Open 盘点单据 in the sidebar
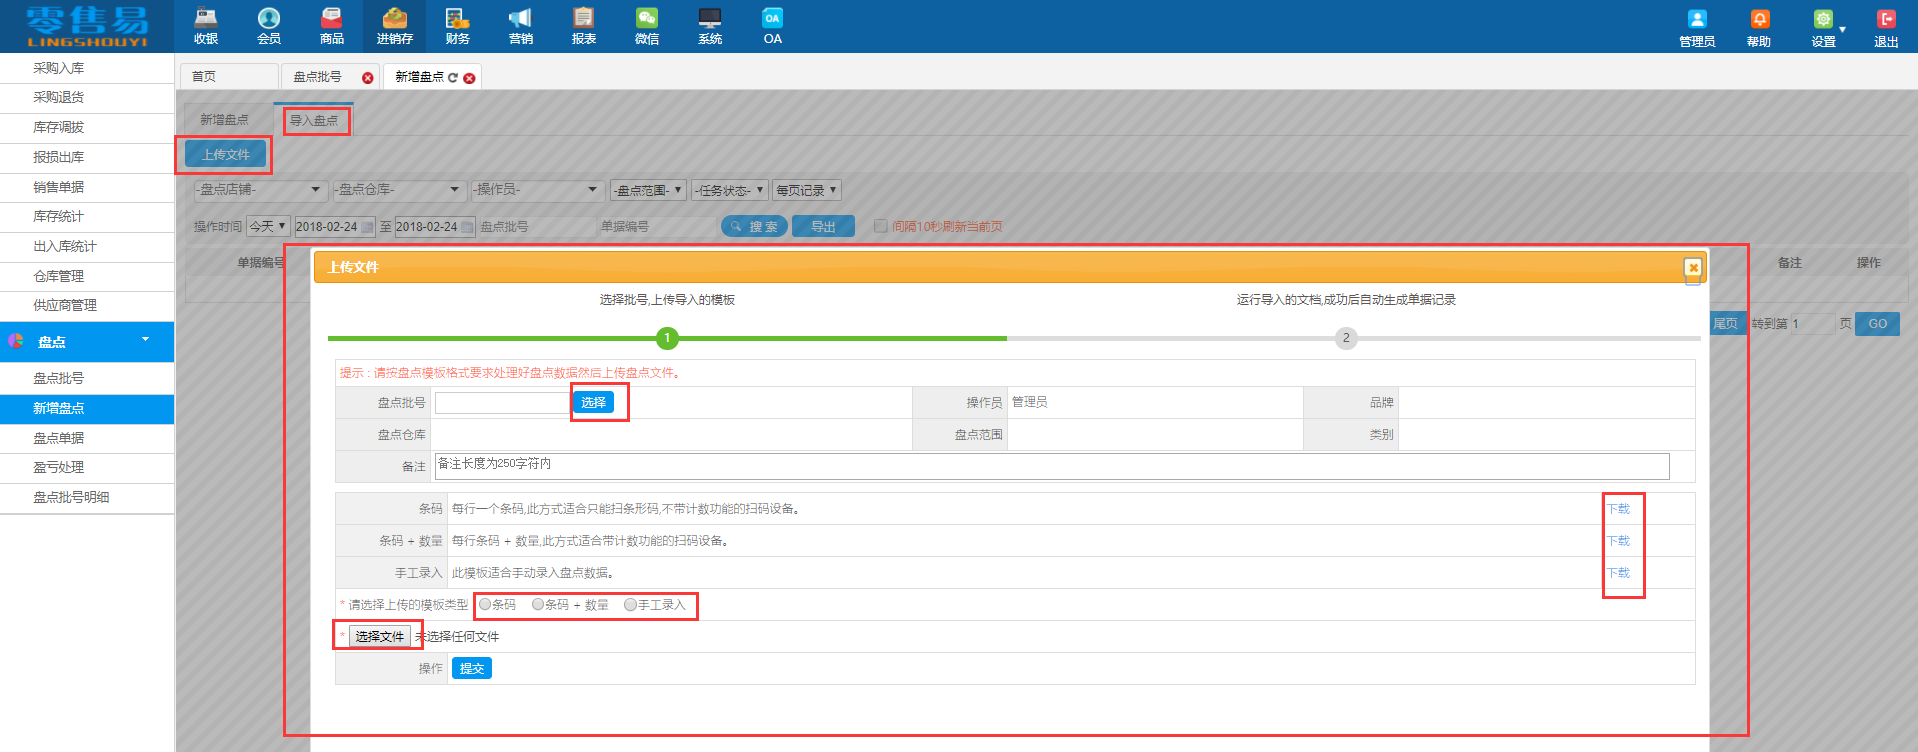 pos(59,438)
